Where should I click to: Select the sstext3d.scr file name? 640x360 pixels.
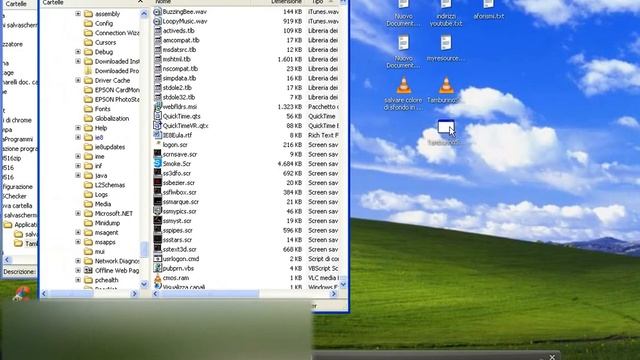(179, 249)
